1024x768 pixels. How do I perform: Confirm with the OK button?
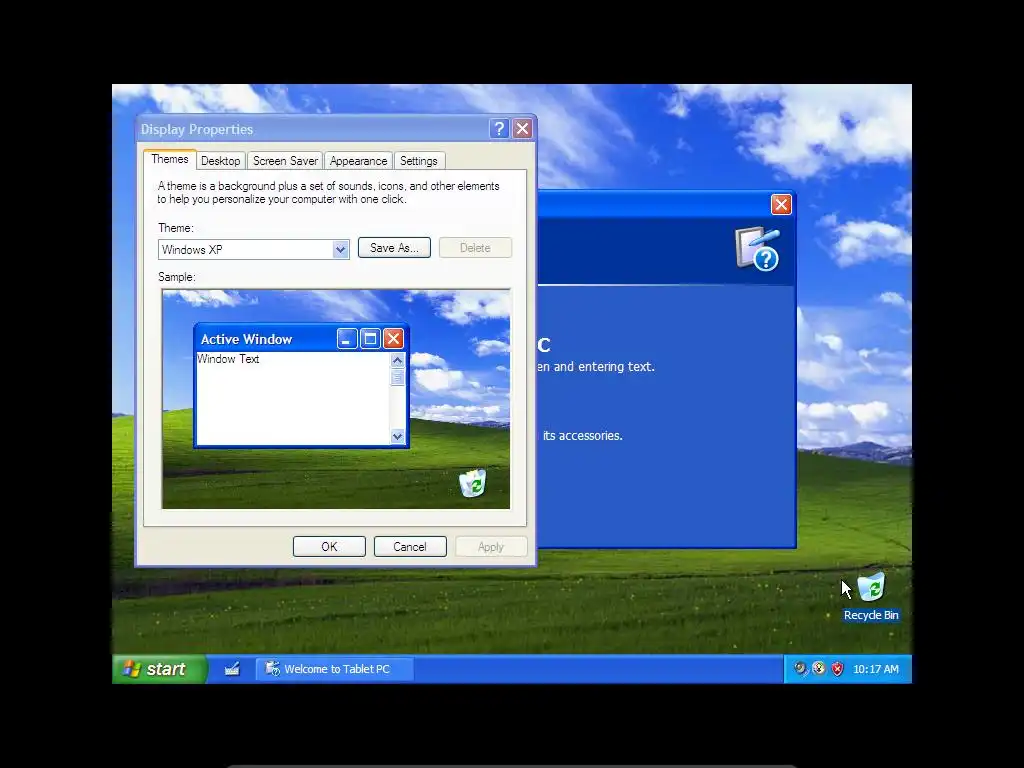[329, 547]
